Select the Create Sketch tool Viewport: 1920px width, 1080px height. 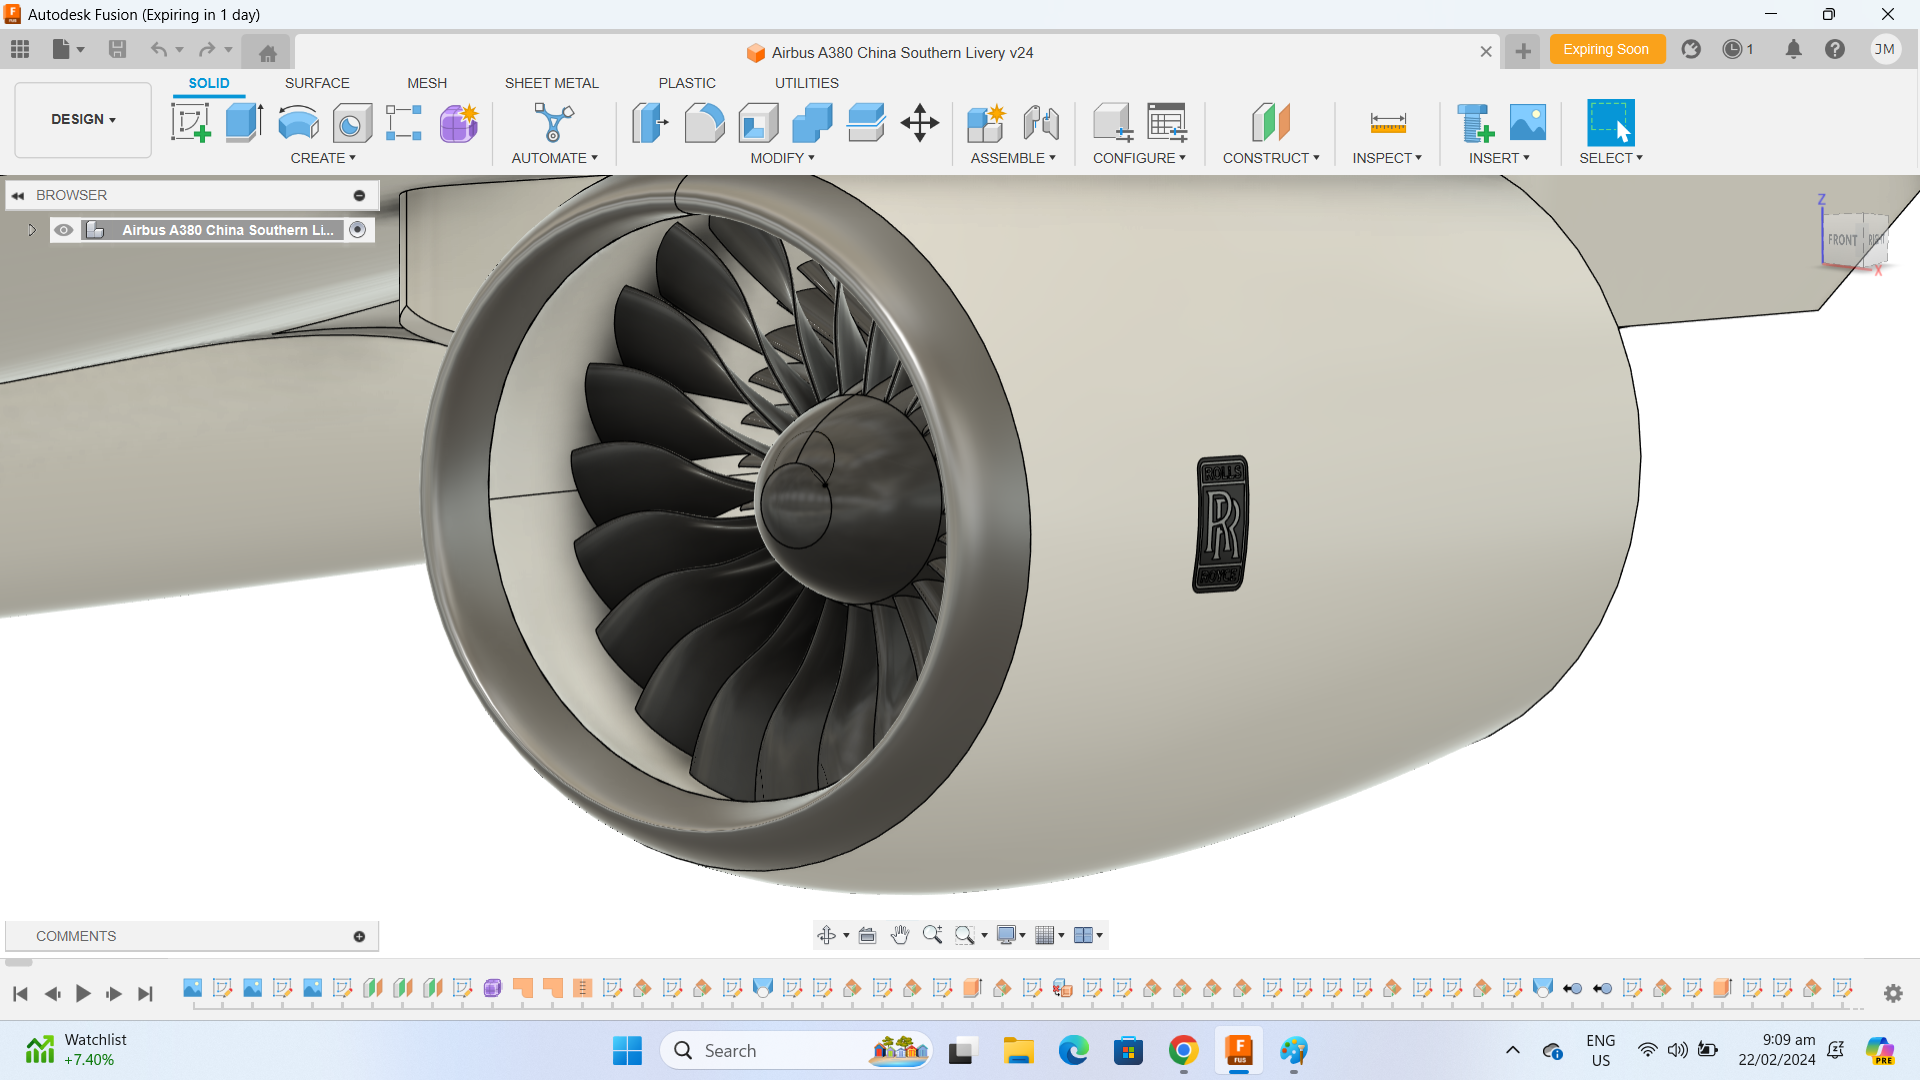(190, 123)
